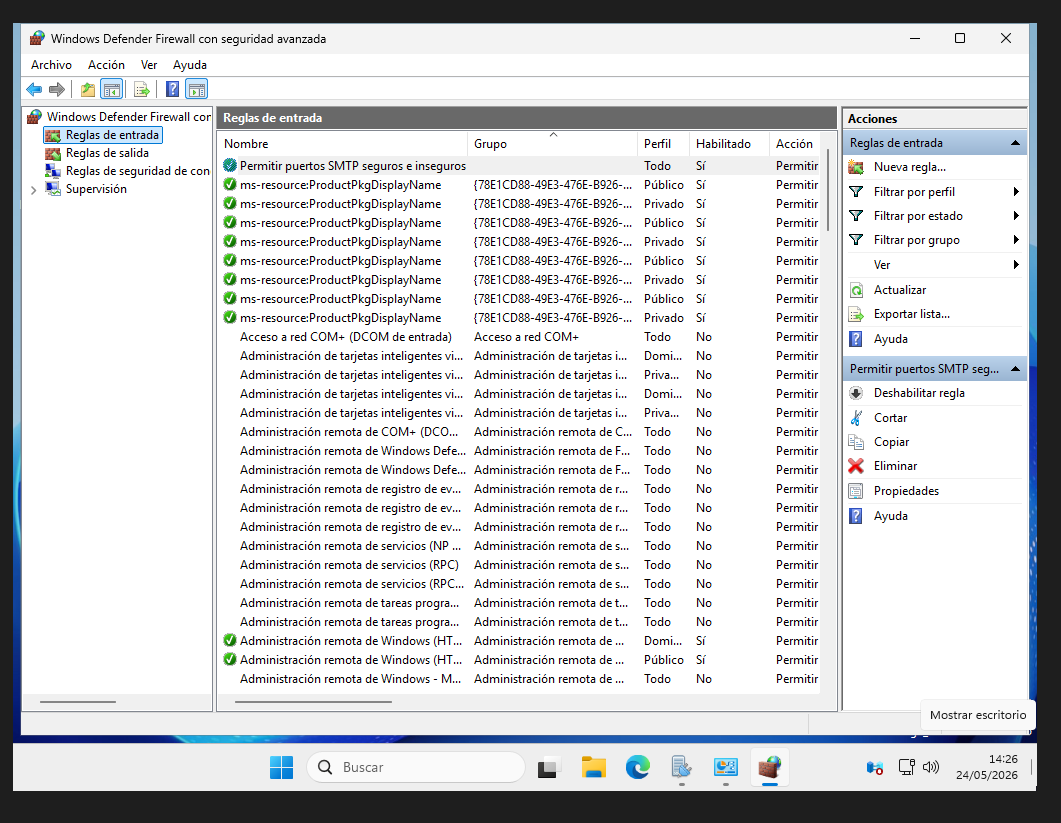
Task: Sort by the Grupo column header
Action: click(552, 144)
